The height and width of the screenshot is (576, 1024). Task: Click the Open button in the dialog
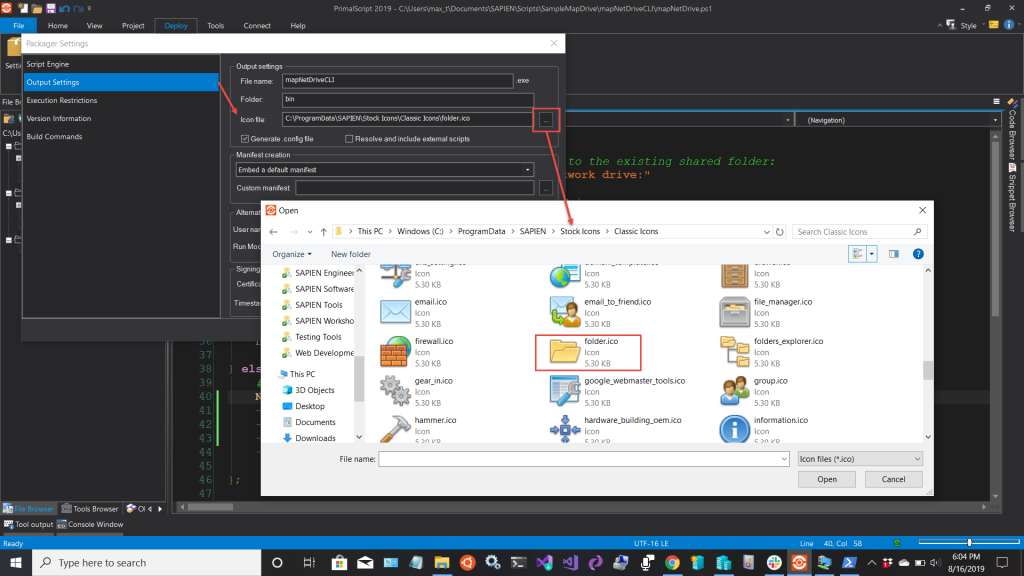(827, 479)
